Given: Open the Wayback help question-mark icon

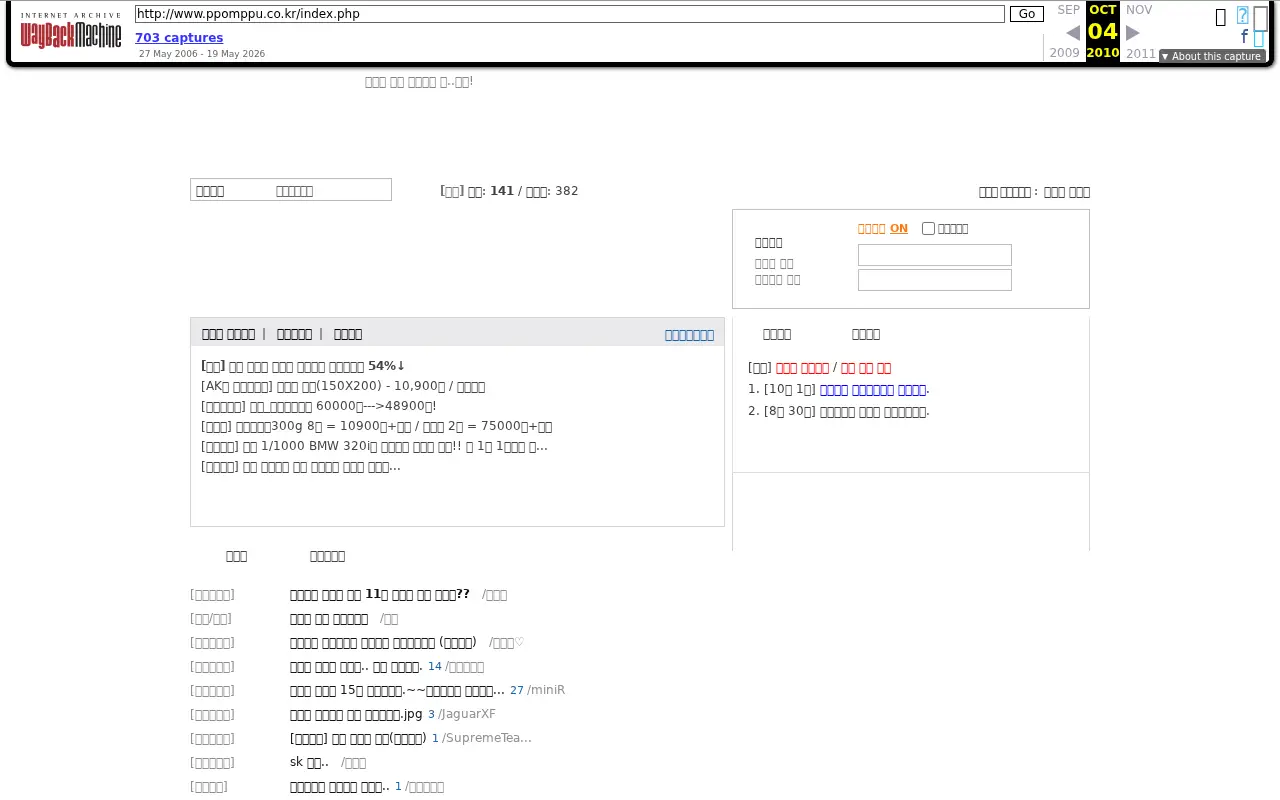Looking at the screenshot, I should pos(1243,16).
